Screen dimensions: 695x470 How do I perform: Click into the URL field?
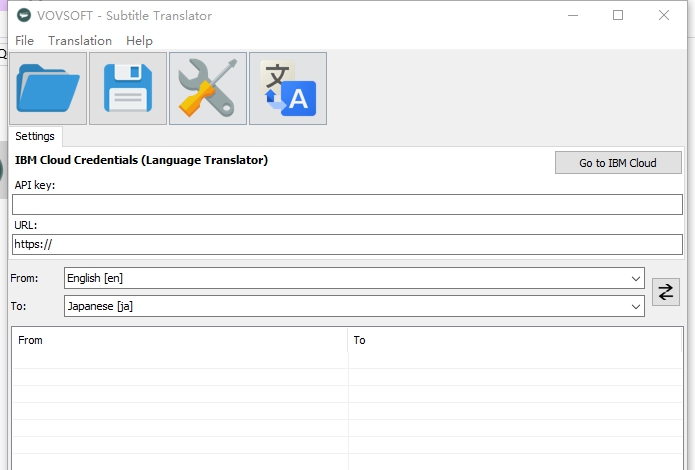348,244
